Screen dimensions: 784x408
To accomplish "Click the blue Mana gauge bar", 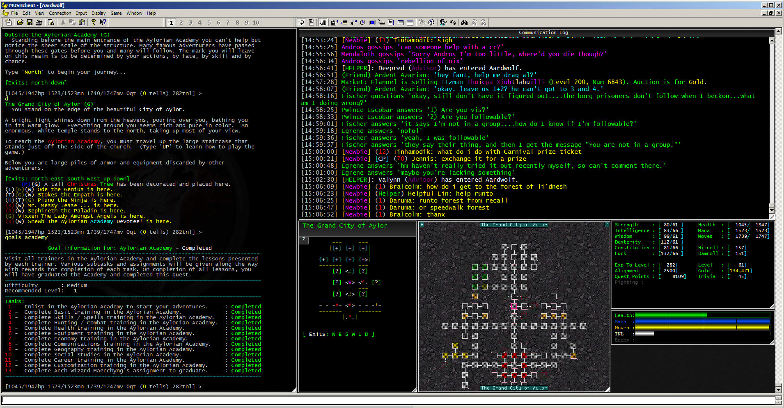I will [702, 322].
